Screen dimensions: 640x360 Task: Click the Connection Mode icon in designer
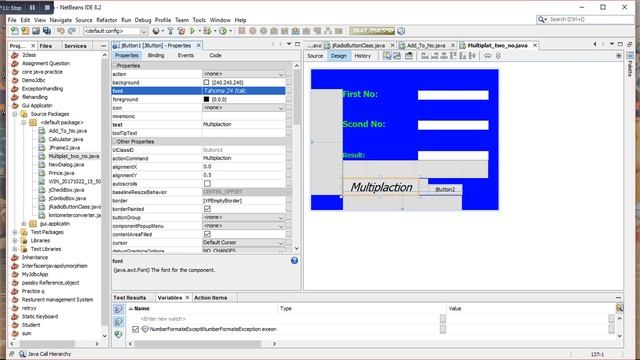[397, 56]
